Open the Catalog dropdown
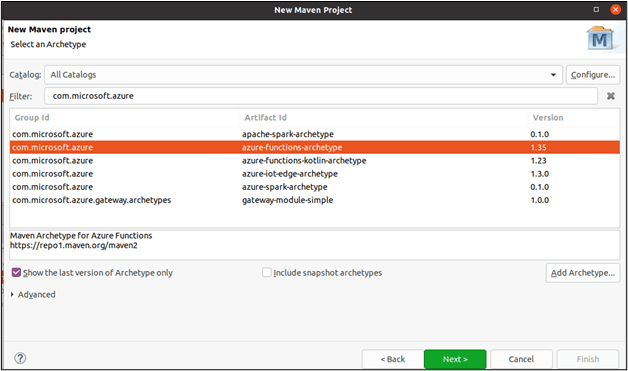628x371 pixels. coord(304,75)
